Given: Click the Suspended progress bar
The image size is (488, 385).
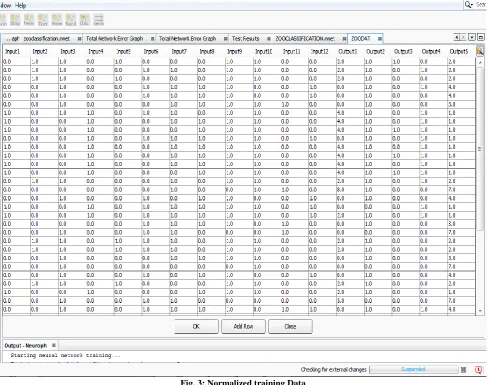Looking at the screenshot, I should pos(413,369).
